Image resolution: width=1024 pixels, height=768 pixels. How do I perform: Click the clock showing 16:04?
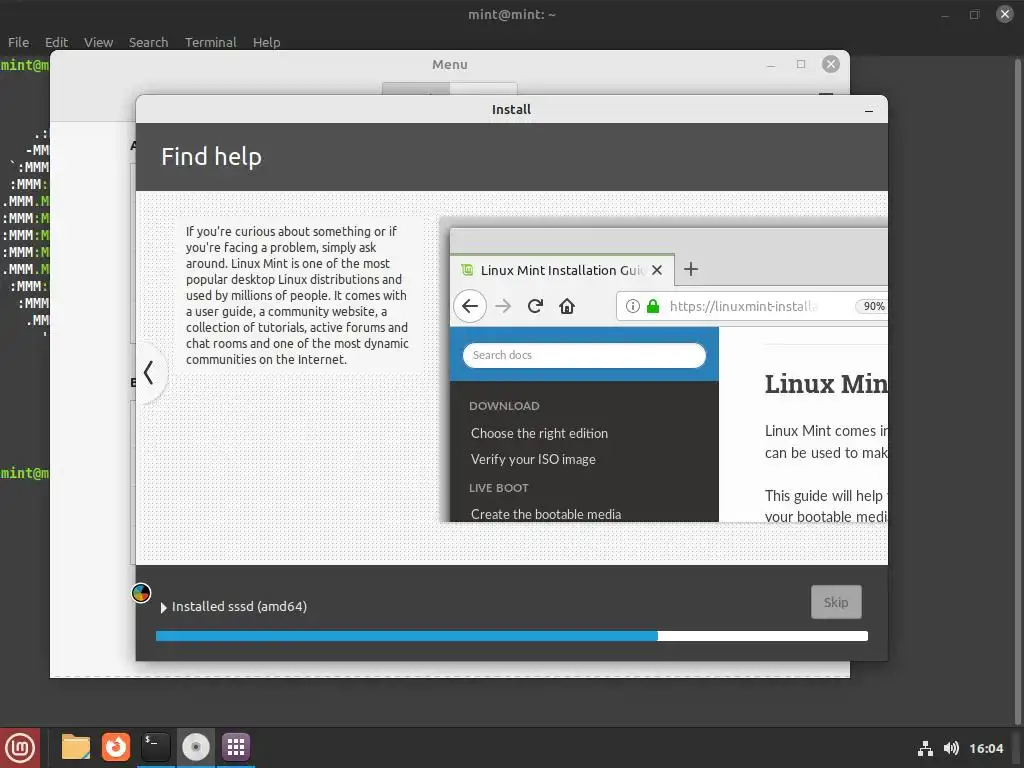pos(985,748)
